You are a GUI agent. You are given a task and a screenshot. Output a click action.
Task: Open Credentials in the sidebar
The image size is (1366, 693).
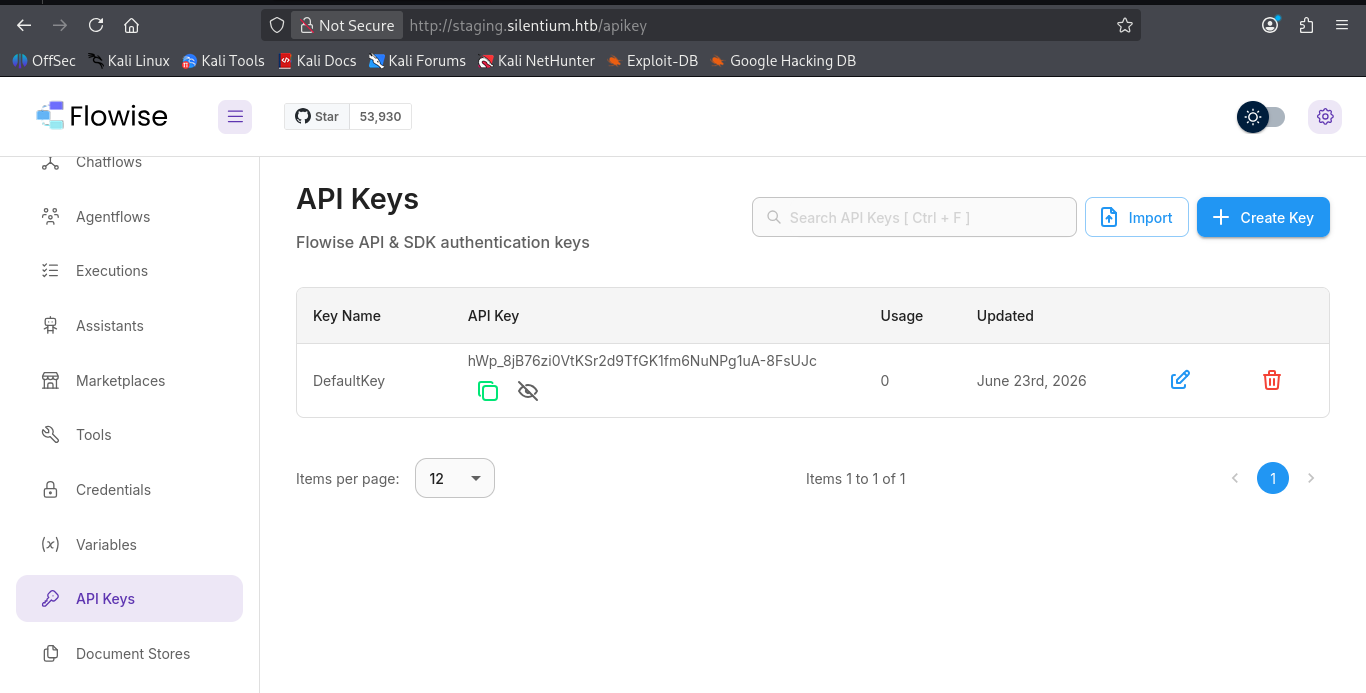[129, 490]
